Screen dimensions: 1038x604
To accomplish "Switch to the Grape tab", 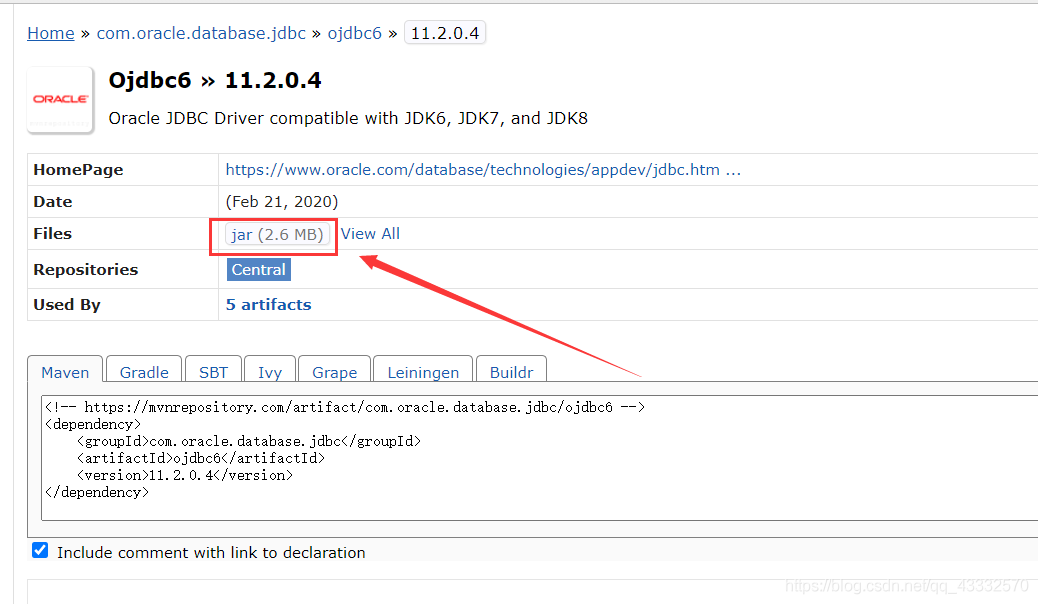I will coord(334,371).
